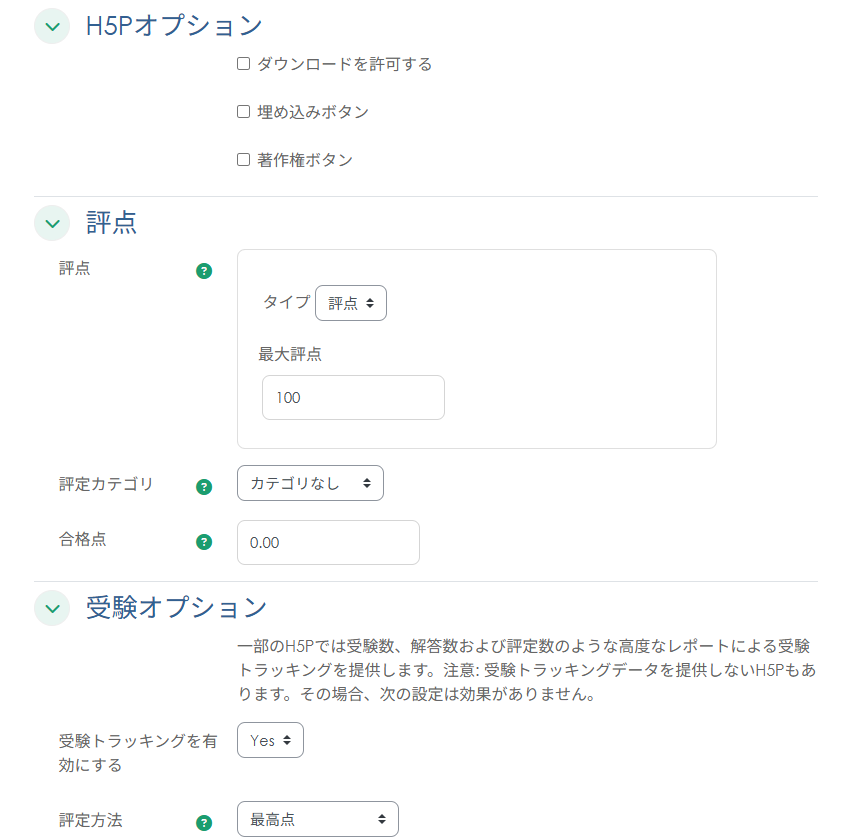
Task: Click help icon beside 評定カテゴリ
Action: coord(204,487)
